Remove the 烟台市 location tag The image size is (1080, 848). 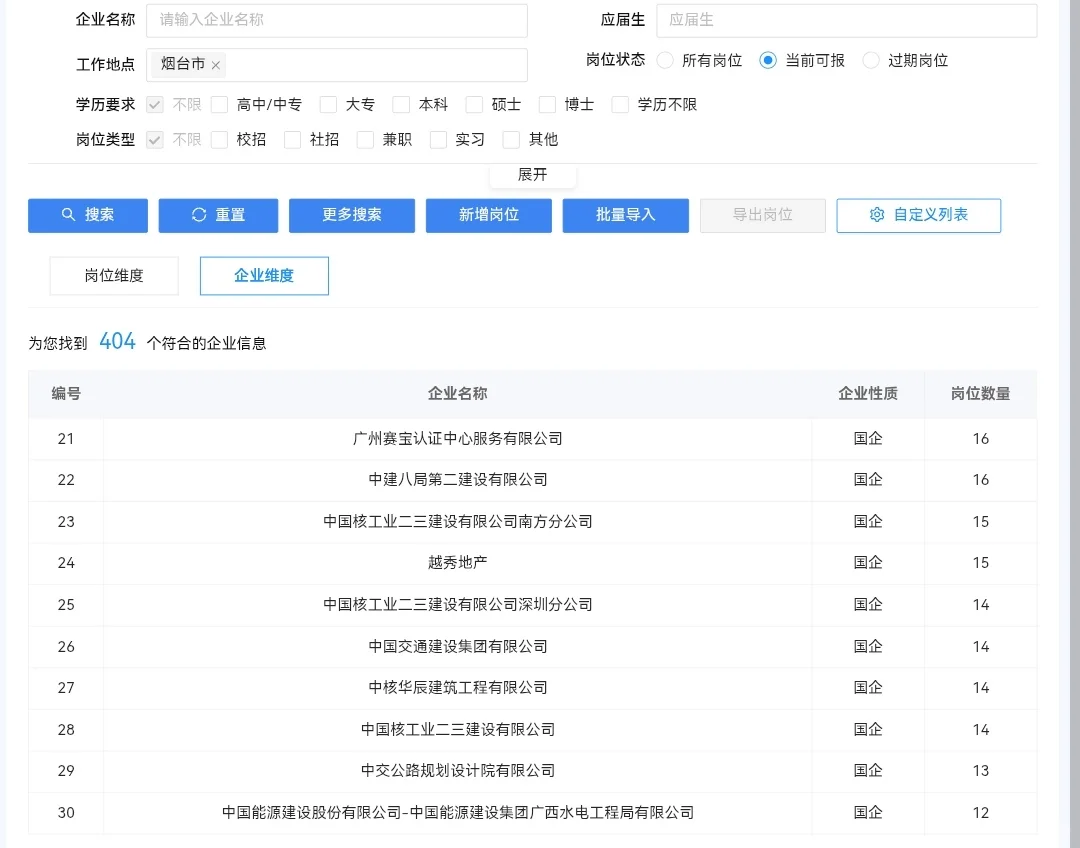[x=216, y=65]
